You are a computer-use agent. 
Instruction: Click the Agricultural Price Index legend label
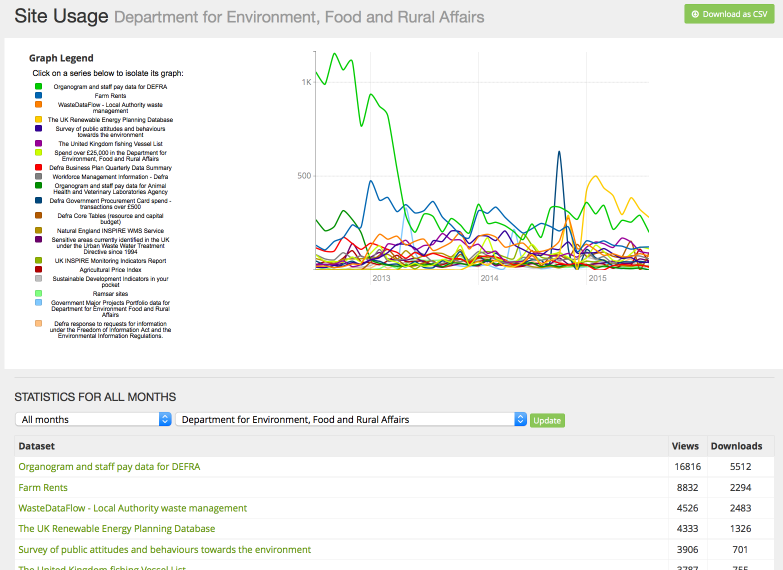coord(110,270)
